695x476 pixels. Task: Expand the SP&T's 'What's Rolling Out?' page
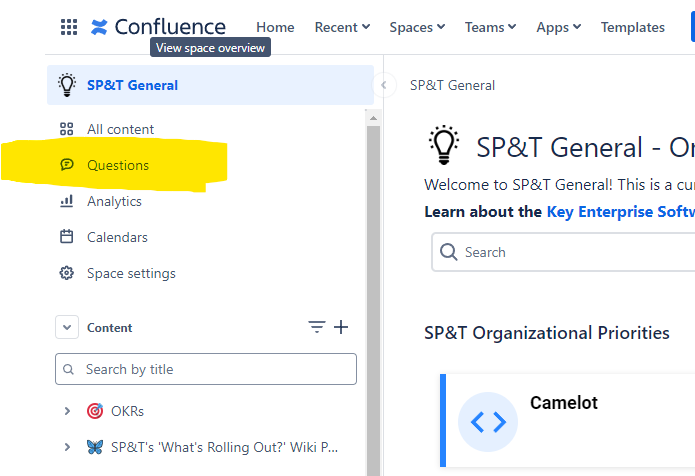tap(67, 447)
